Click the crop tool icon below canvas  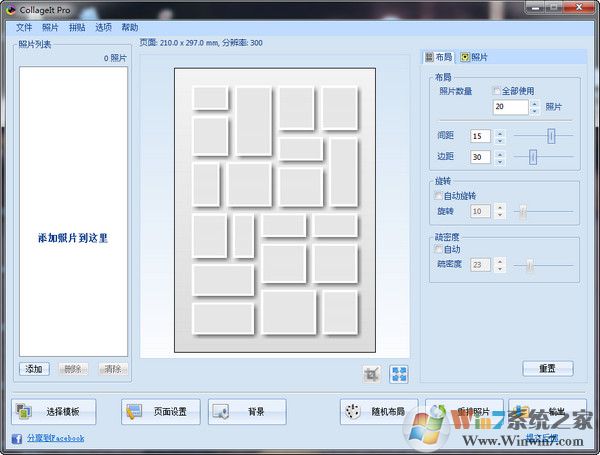tap(371, 374)
